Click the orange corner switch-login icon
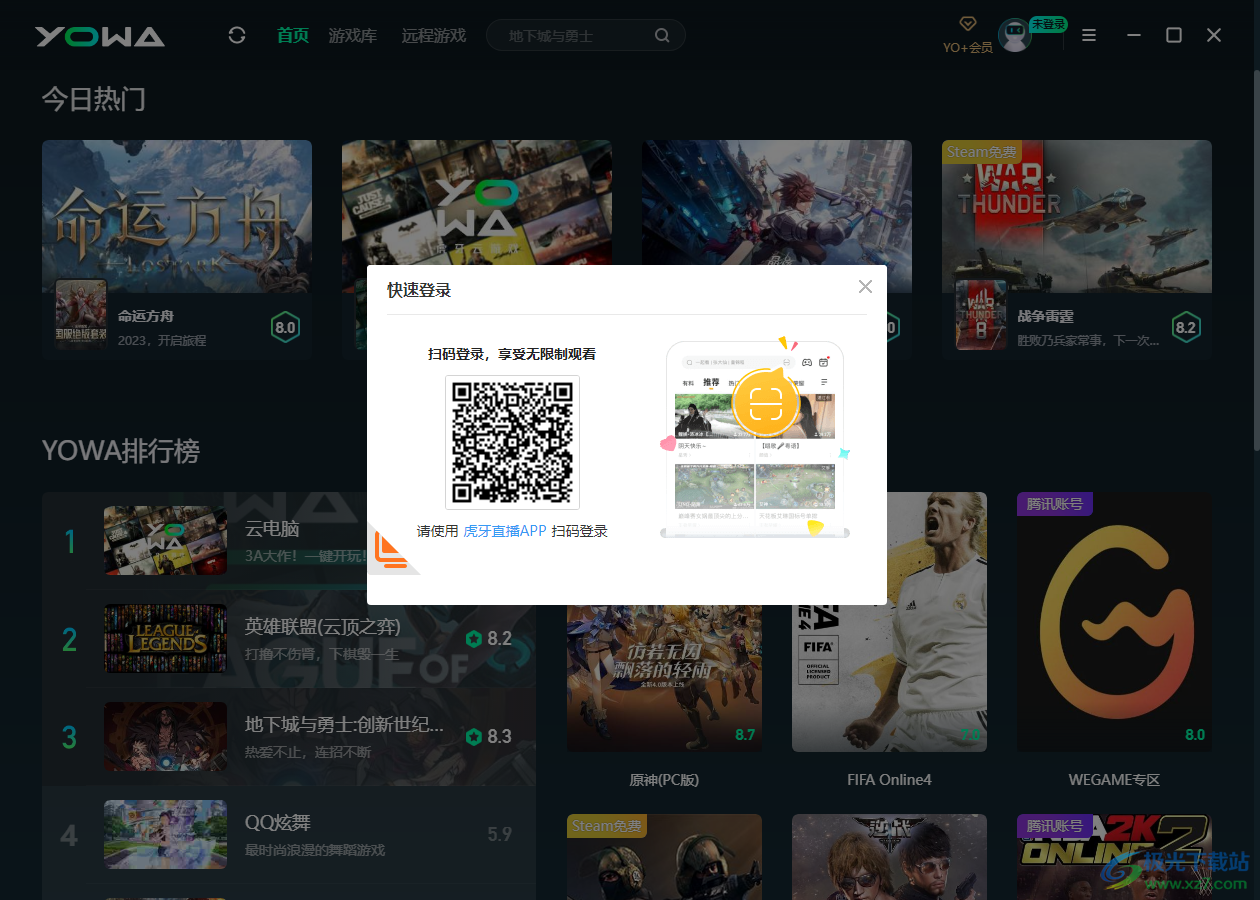This screenshot has width=1260, height=900. [x=391, y=550]
